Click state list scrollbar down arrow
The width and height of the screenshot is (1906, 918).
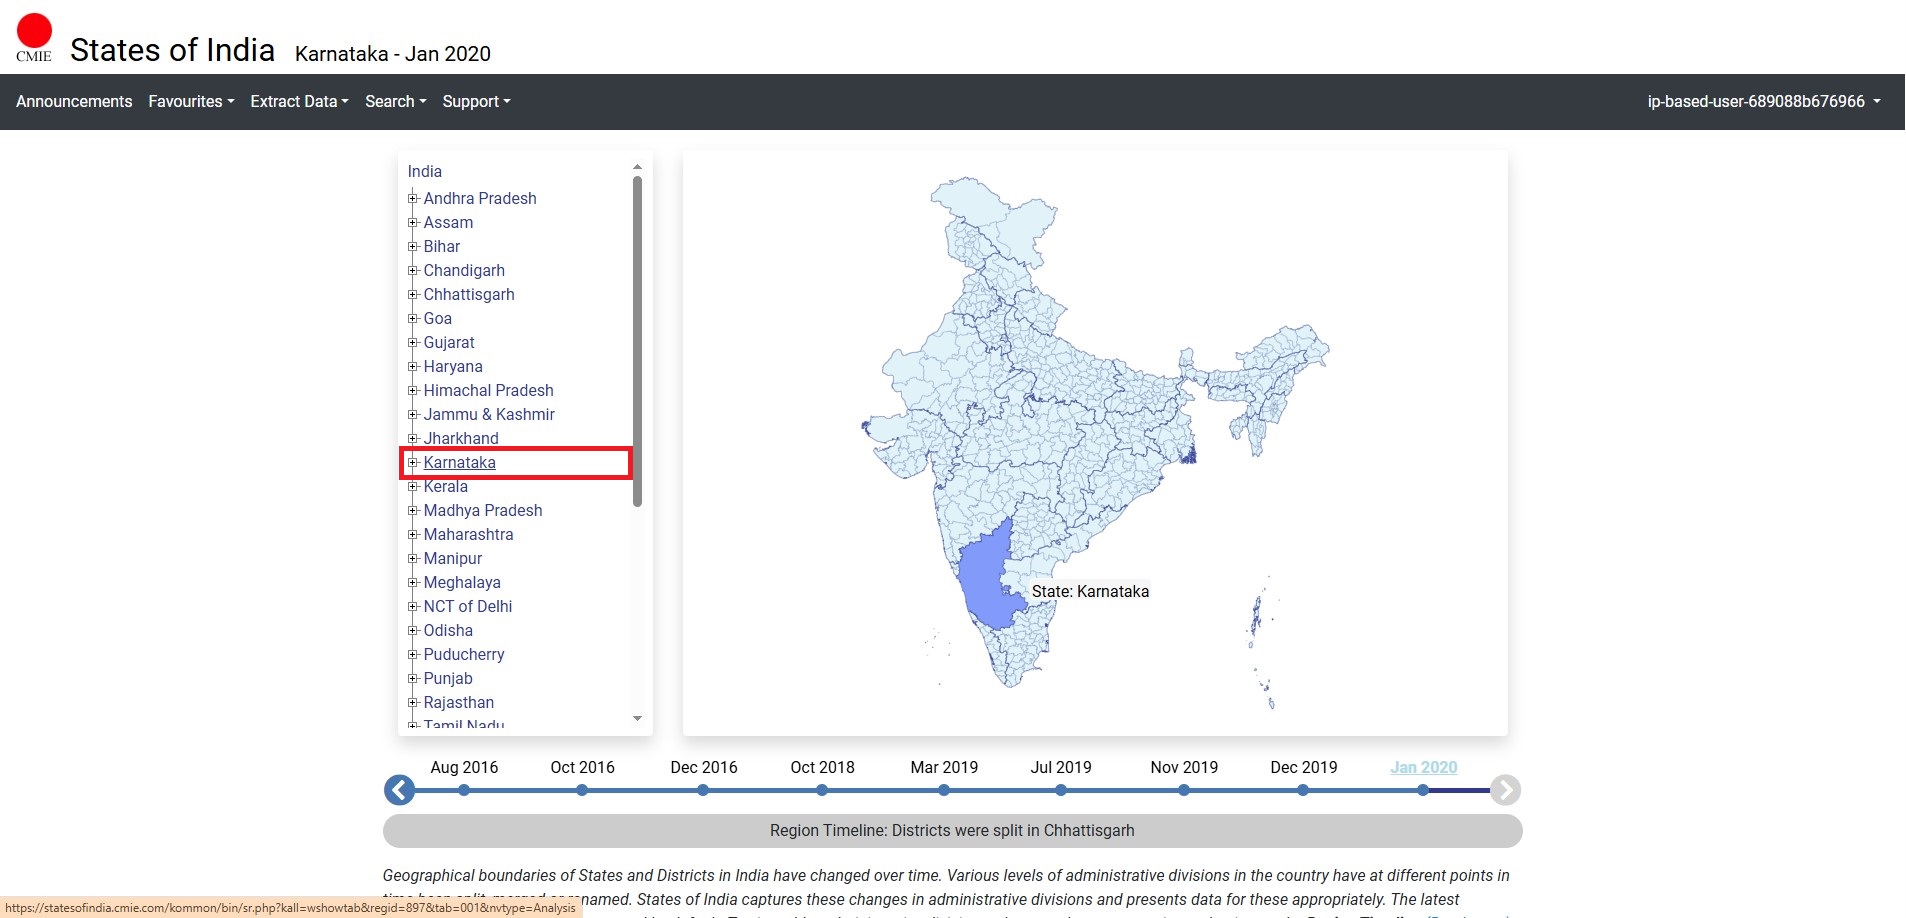click(x=637, y=718)
